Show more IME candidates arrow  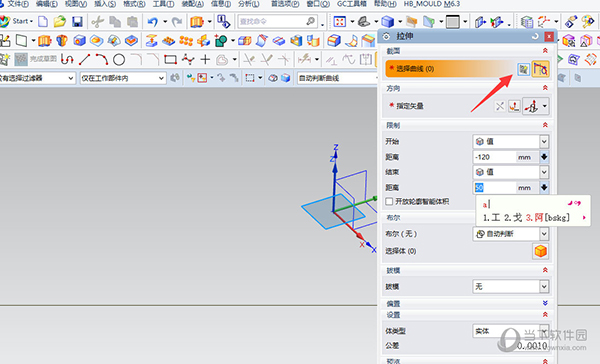[584, 218]
